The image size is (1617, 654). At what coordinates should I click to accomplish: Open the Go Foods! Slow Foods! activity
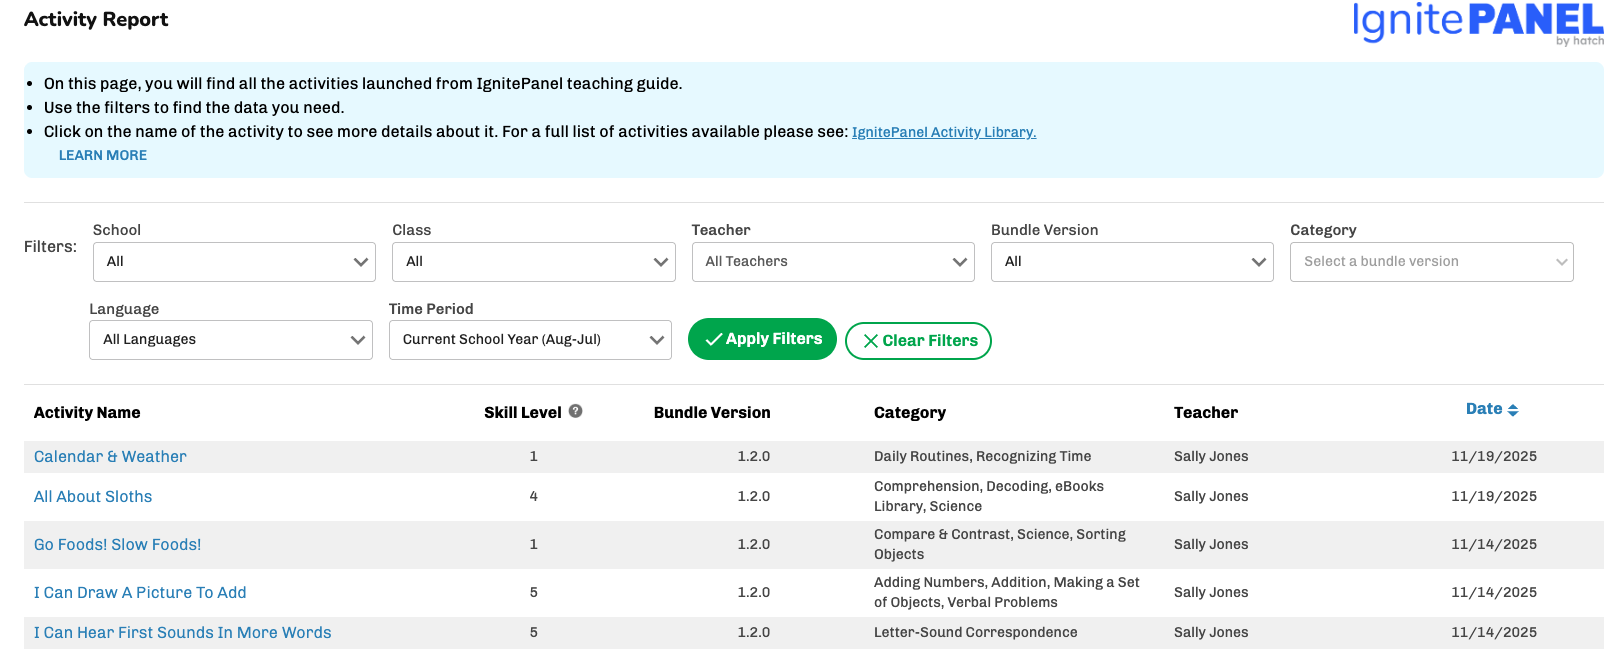(x=118, y=545)
